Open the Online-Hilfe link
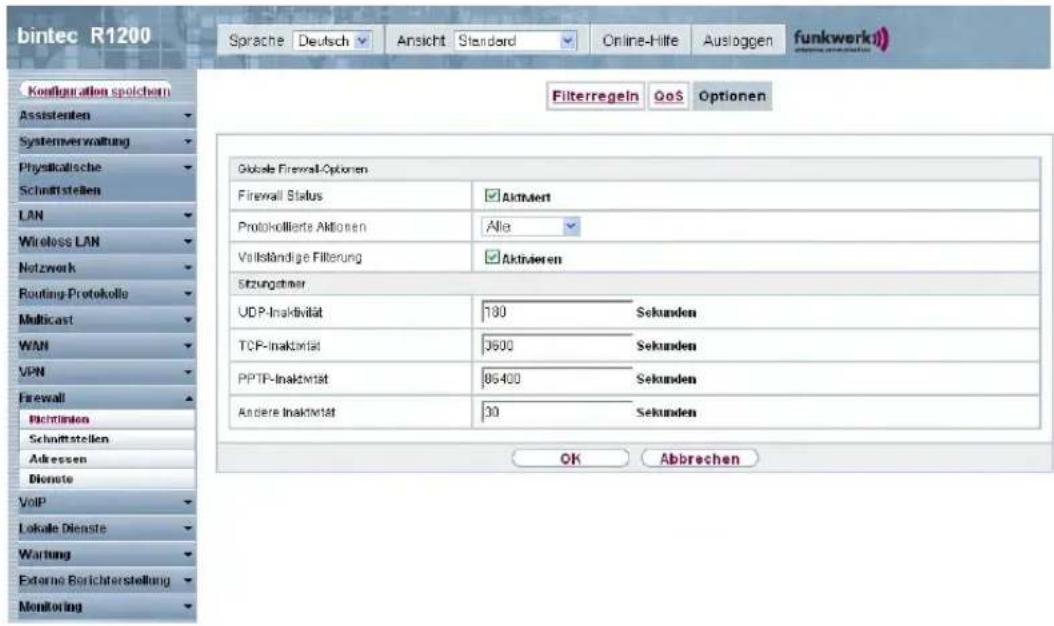 click(640, 41)
